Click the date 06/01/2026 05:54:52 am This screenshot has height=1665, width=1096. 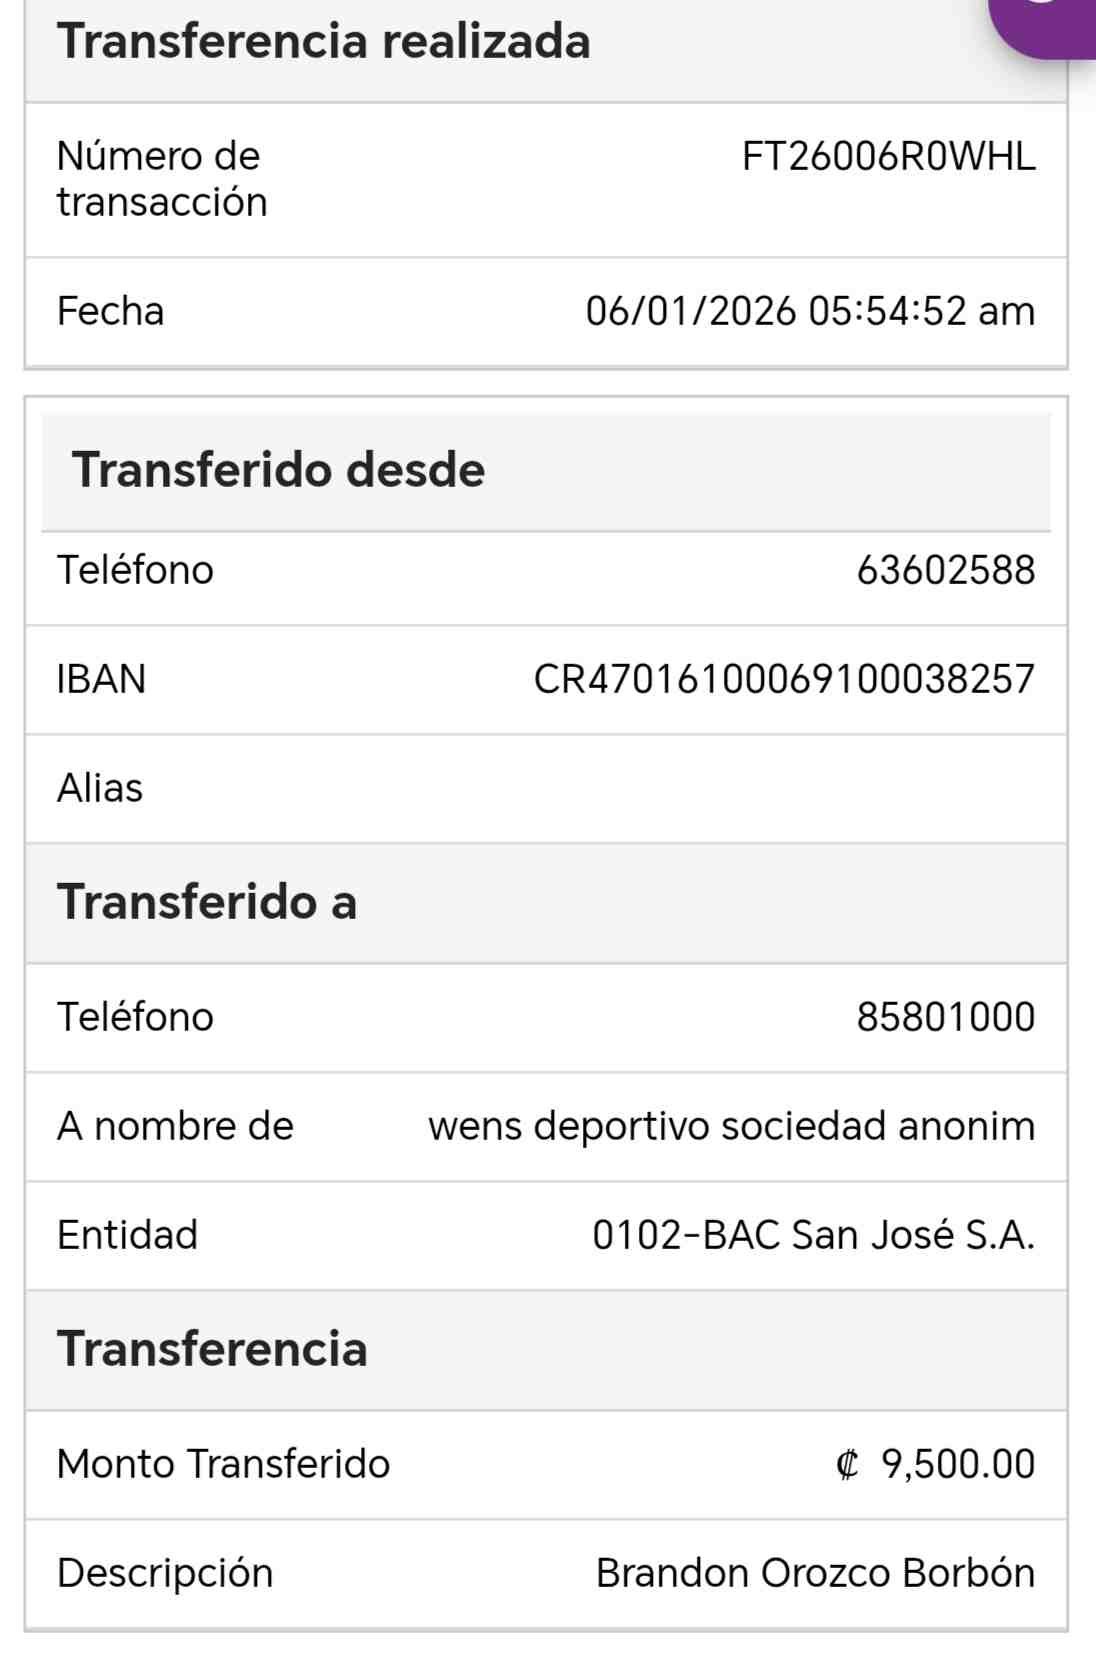point(810,311)
